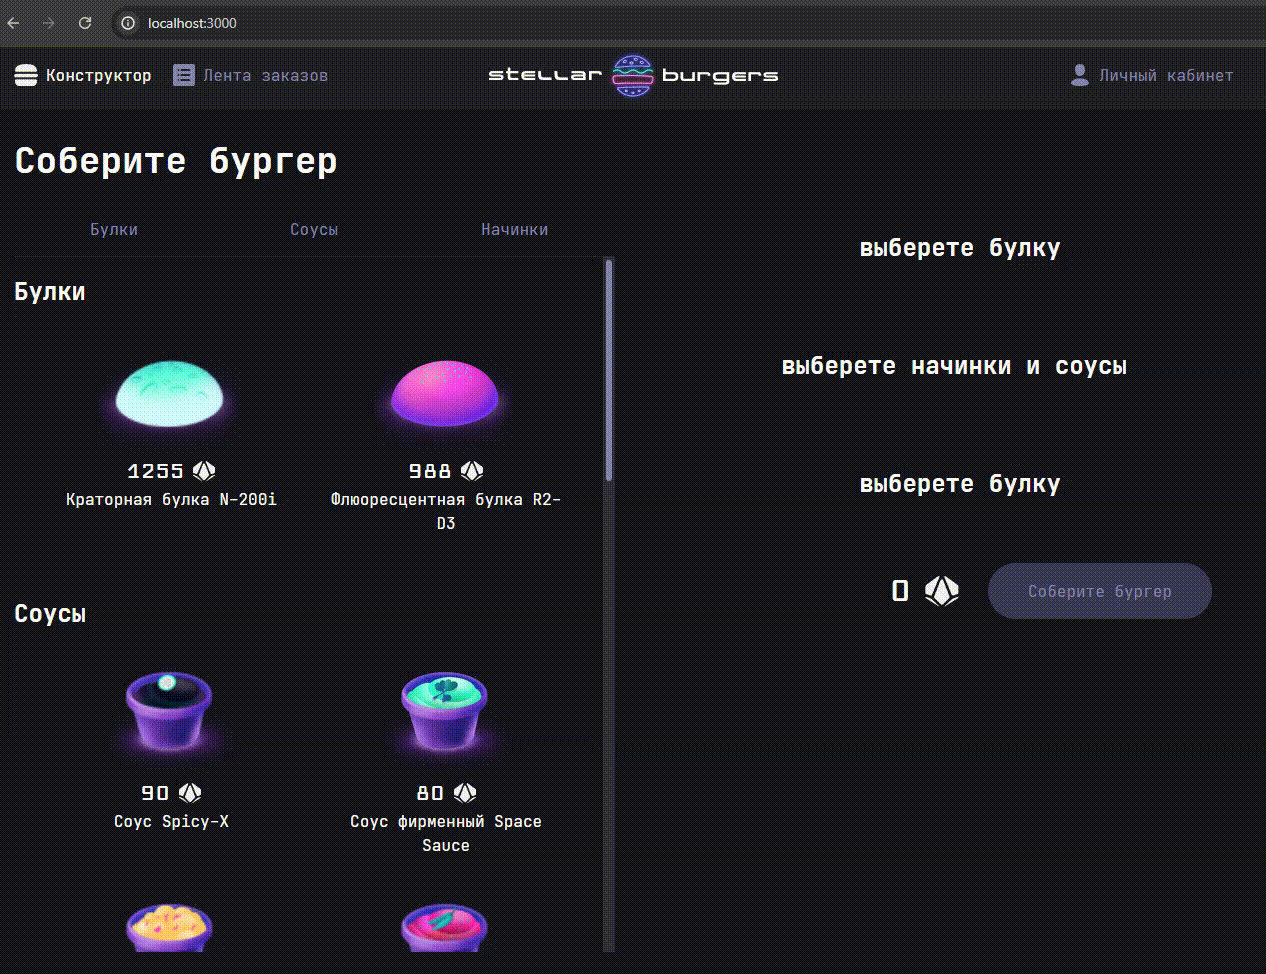
Task: Click the currency icon next to price 988
Action: [x=472, y=471]
